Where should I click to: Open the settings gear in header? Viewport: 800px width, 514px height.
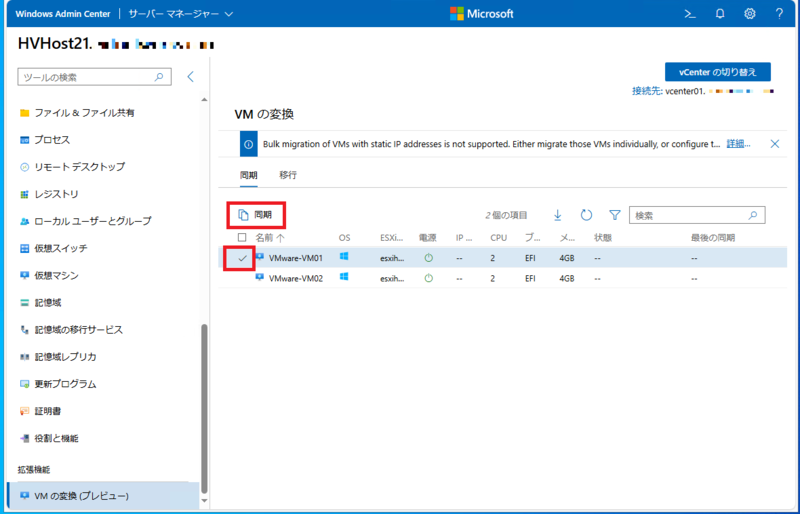click(x=749, y=14)
